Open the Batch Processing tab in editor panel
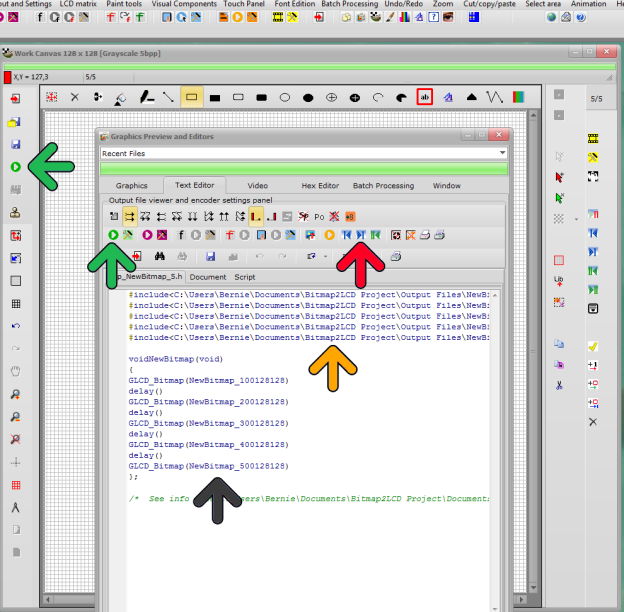 383,185
